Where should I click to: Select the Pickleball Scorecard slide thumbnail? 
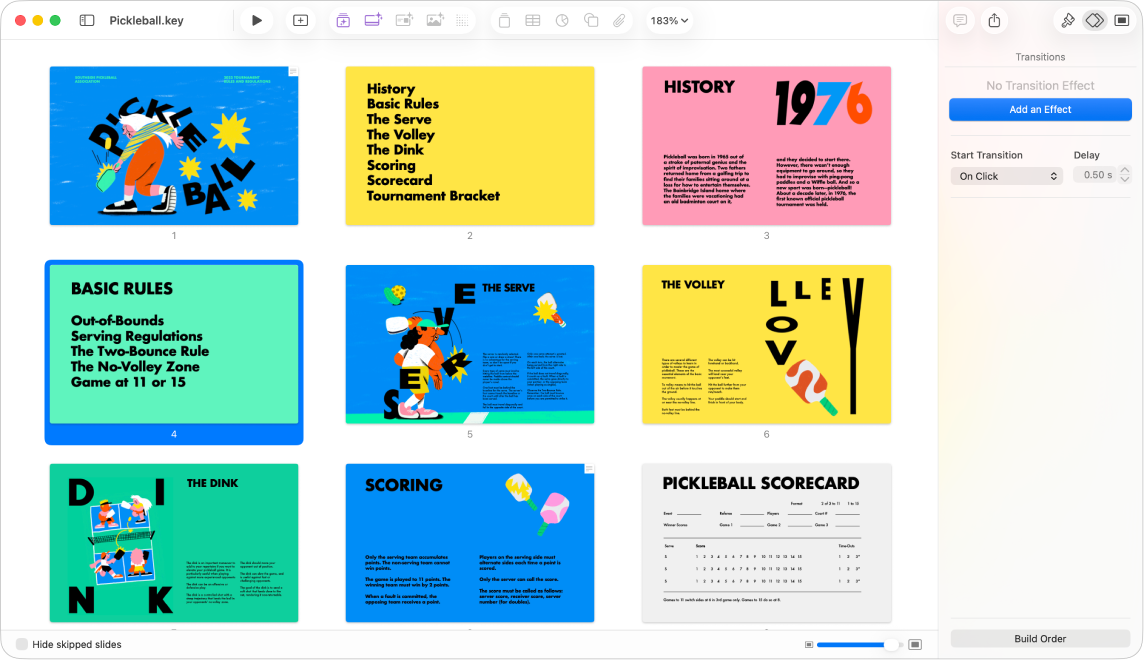coord(766,541)
